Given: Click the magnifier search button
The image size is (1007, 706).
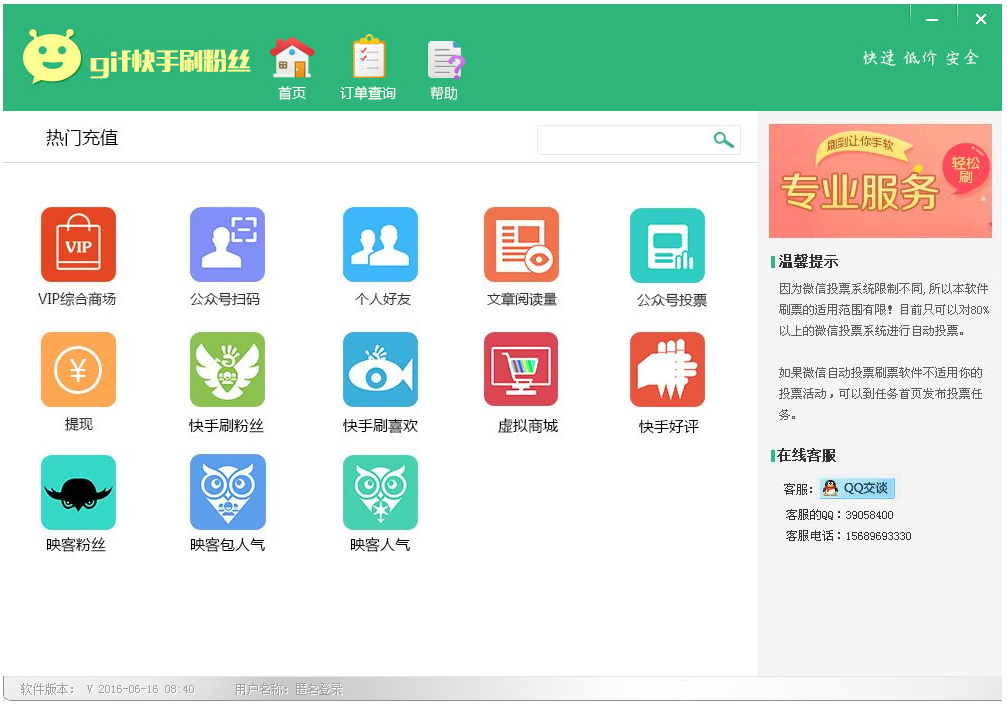Looking at the screenshot, I should pos(723,140).
